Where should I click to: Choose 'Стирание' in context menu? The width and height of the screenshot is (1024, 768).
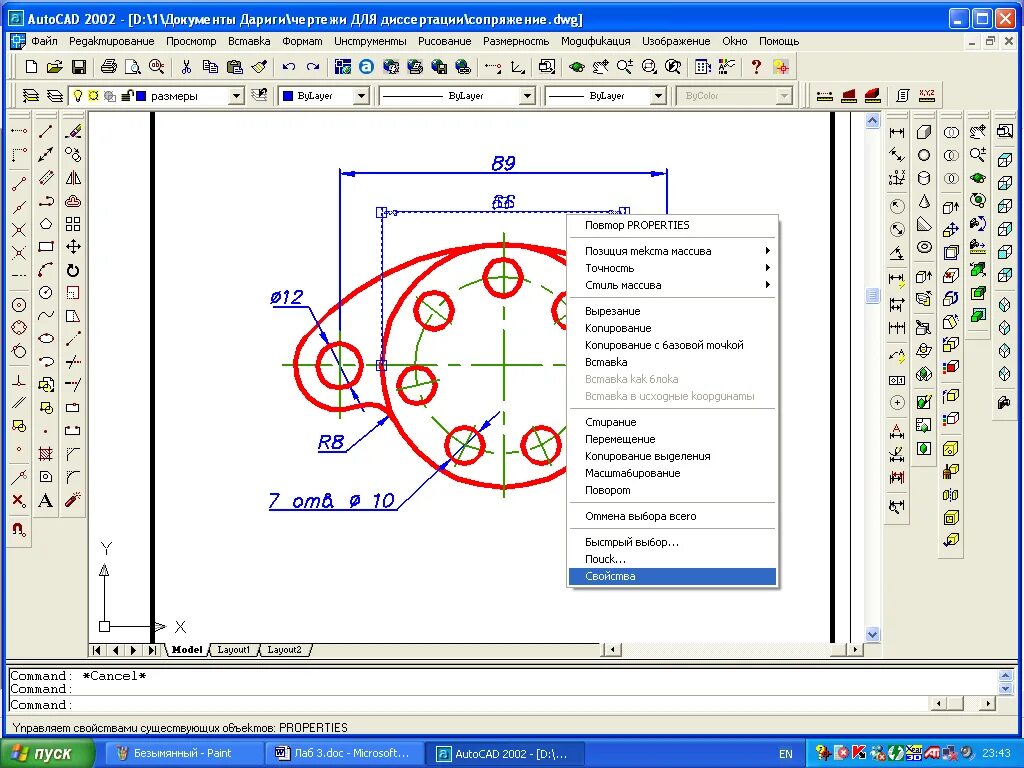point(673,422)
